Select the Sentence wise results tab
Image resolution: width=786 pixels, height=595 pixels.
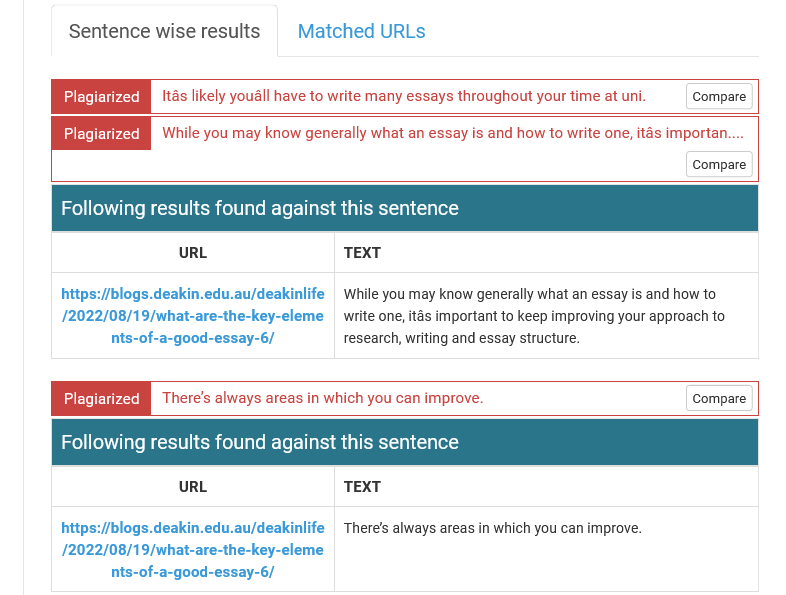click(164, 31)
